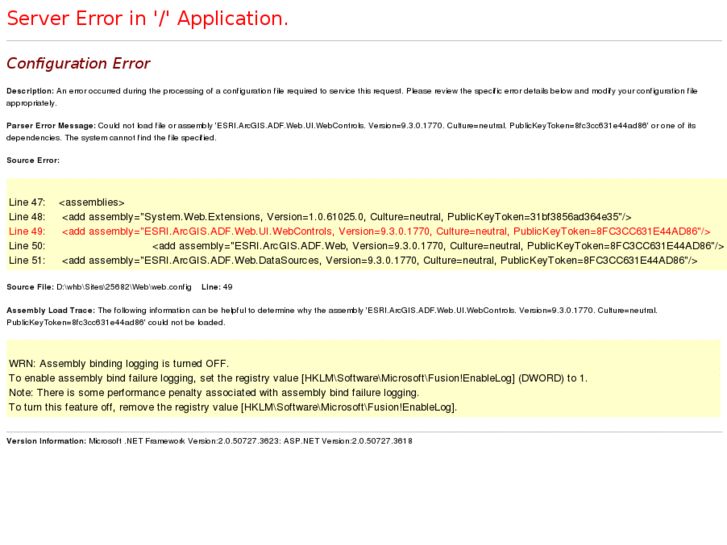Click the 'To enable assembly bind failure logging' line
Viewport: 727px width, 545px height.
(x=298, y=378)
